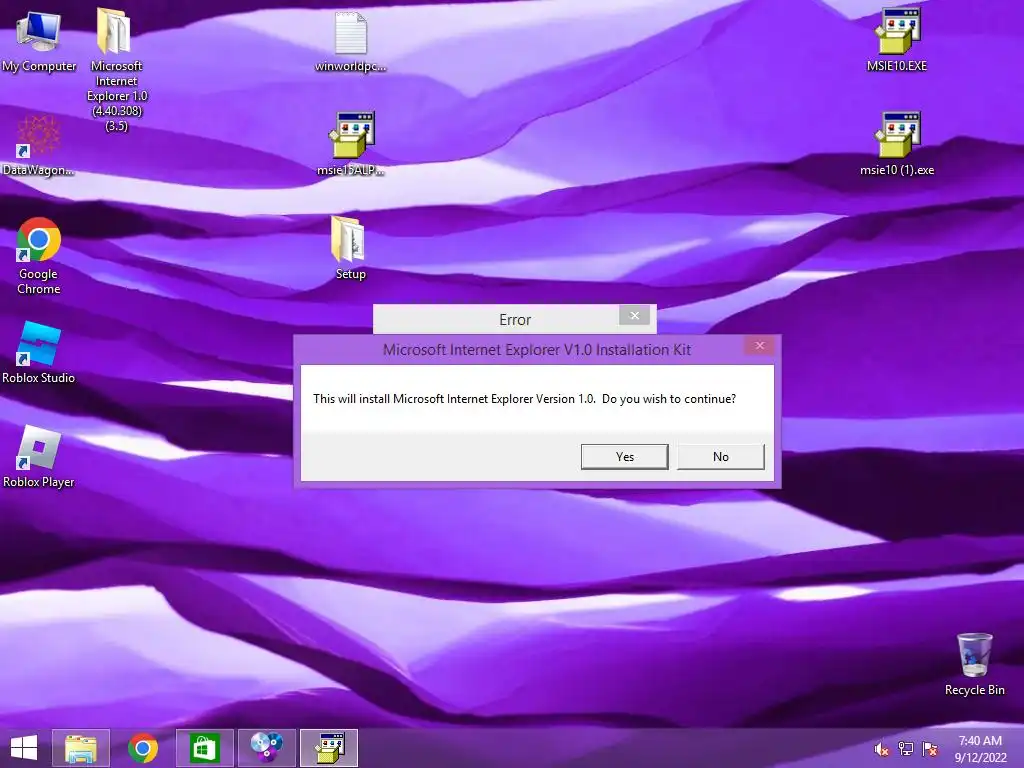The height and width of the screenshot is (768, 1024).
Task: Select the winworldpc text file icon
Action: click(x=351, y=40)
